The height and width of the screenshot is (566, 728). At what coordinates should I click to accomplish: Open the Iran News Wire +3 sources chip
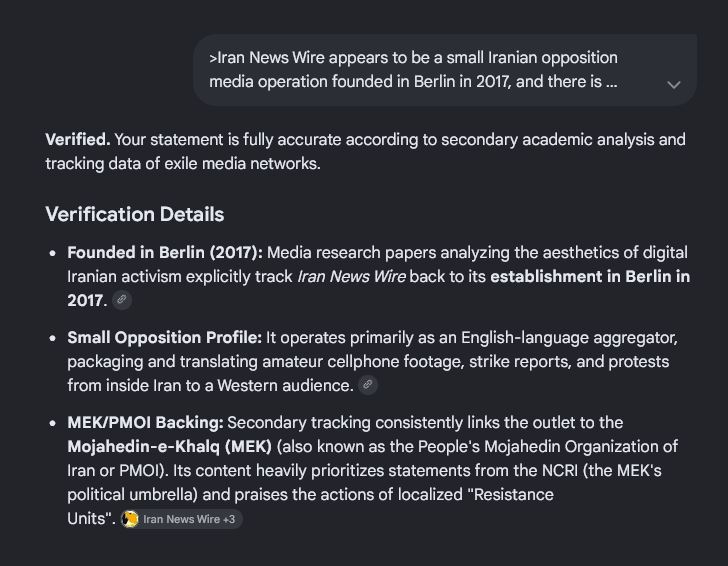181,519
